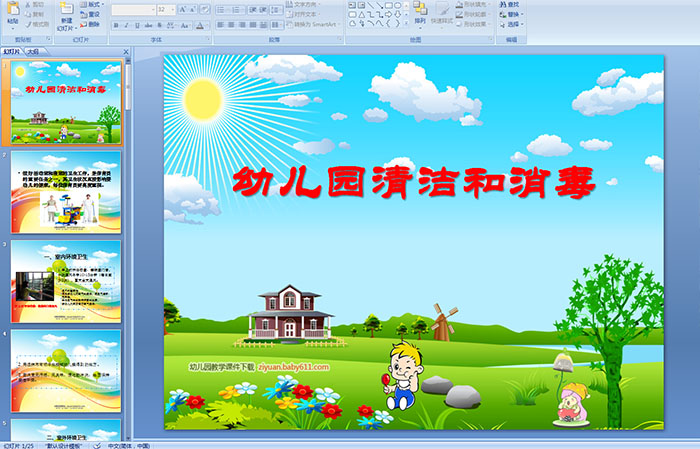Click the Numbering list icon
Image resolution: width=700 pixels, height=449 pixels.
[x=238, y=9]
